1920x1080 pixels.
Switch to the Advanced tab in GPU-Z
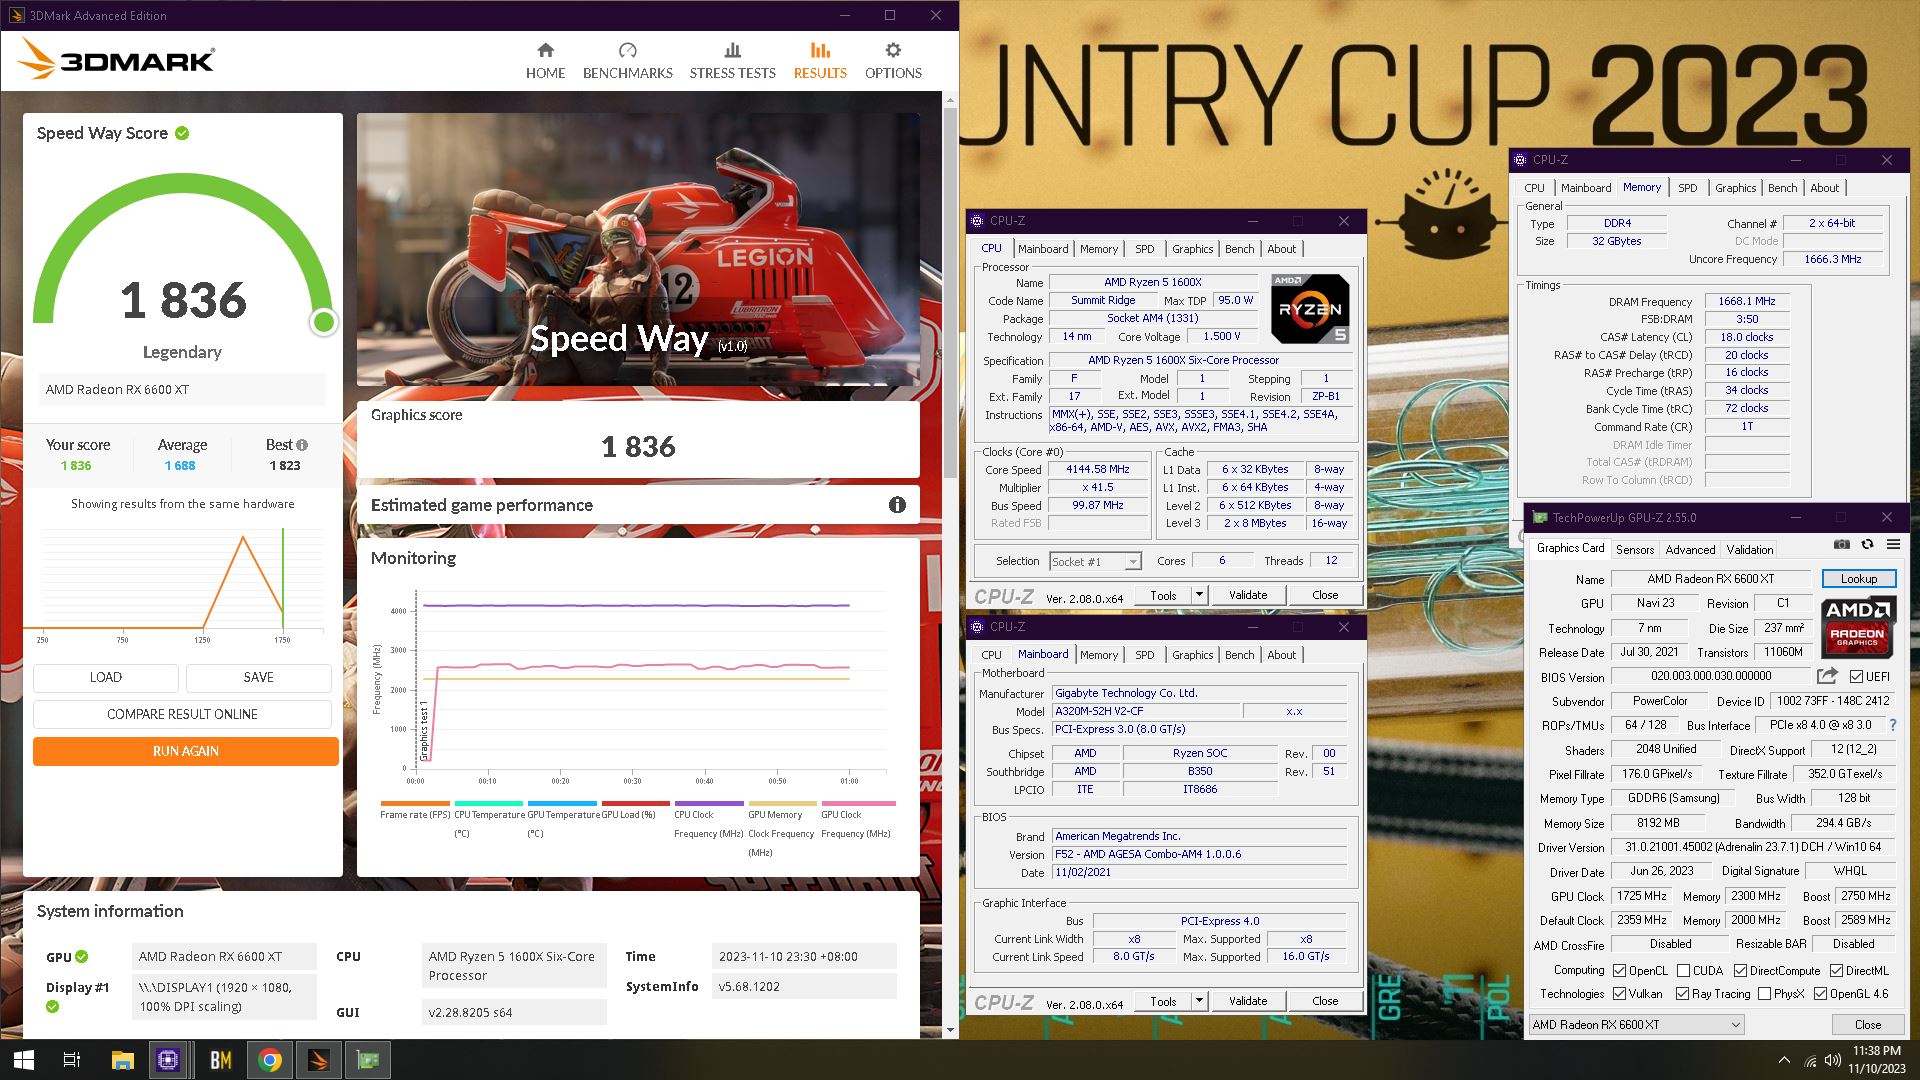pos(1690,549)
